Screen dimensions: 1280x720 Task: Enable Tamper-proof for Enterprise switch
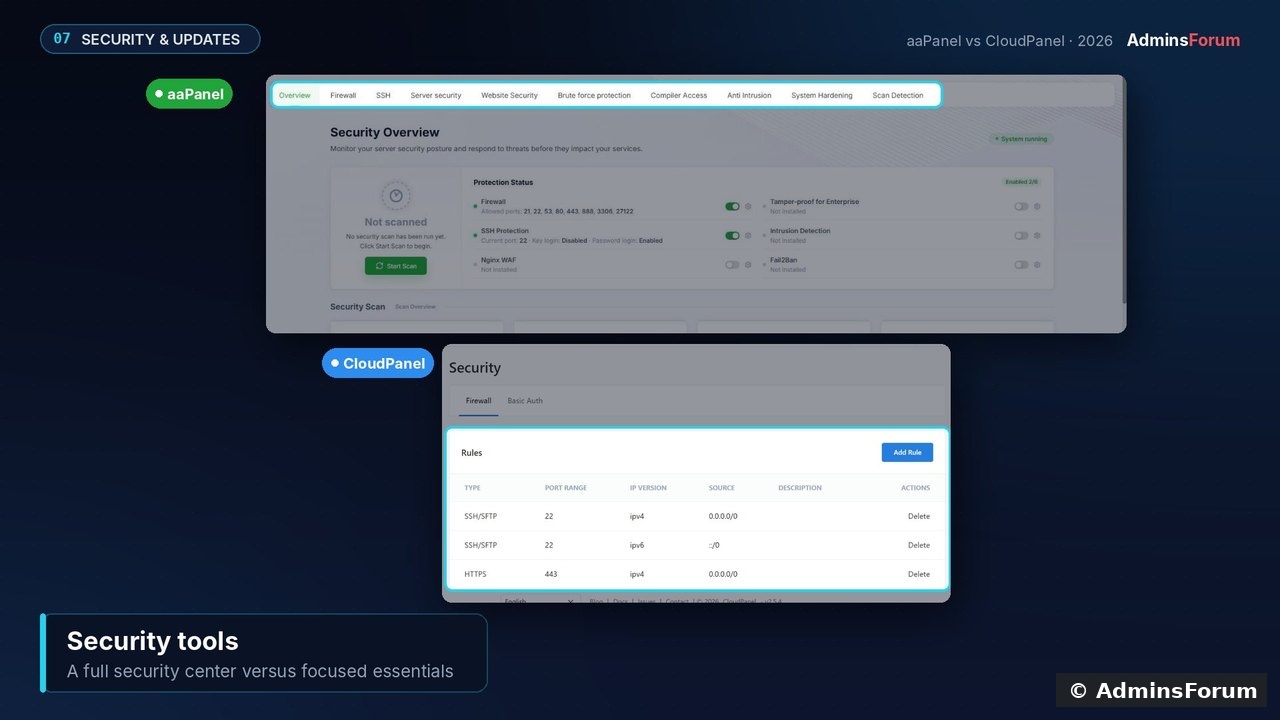(1021, 206)
